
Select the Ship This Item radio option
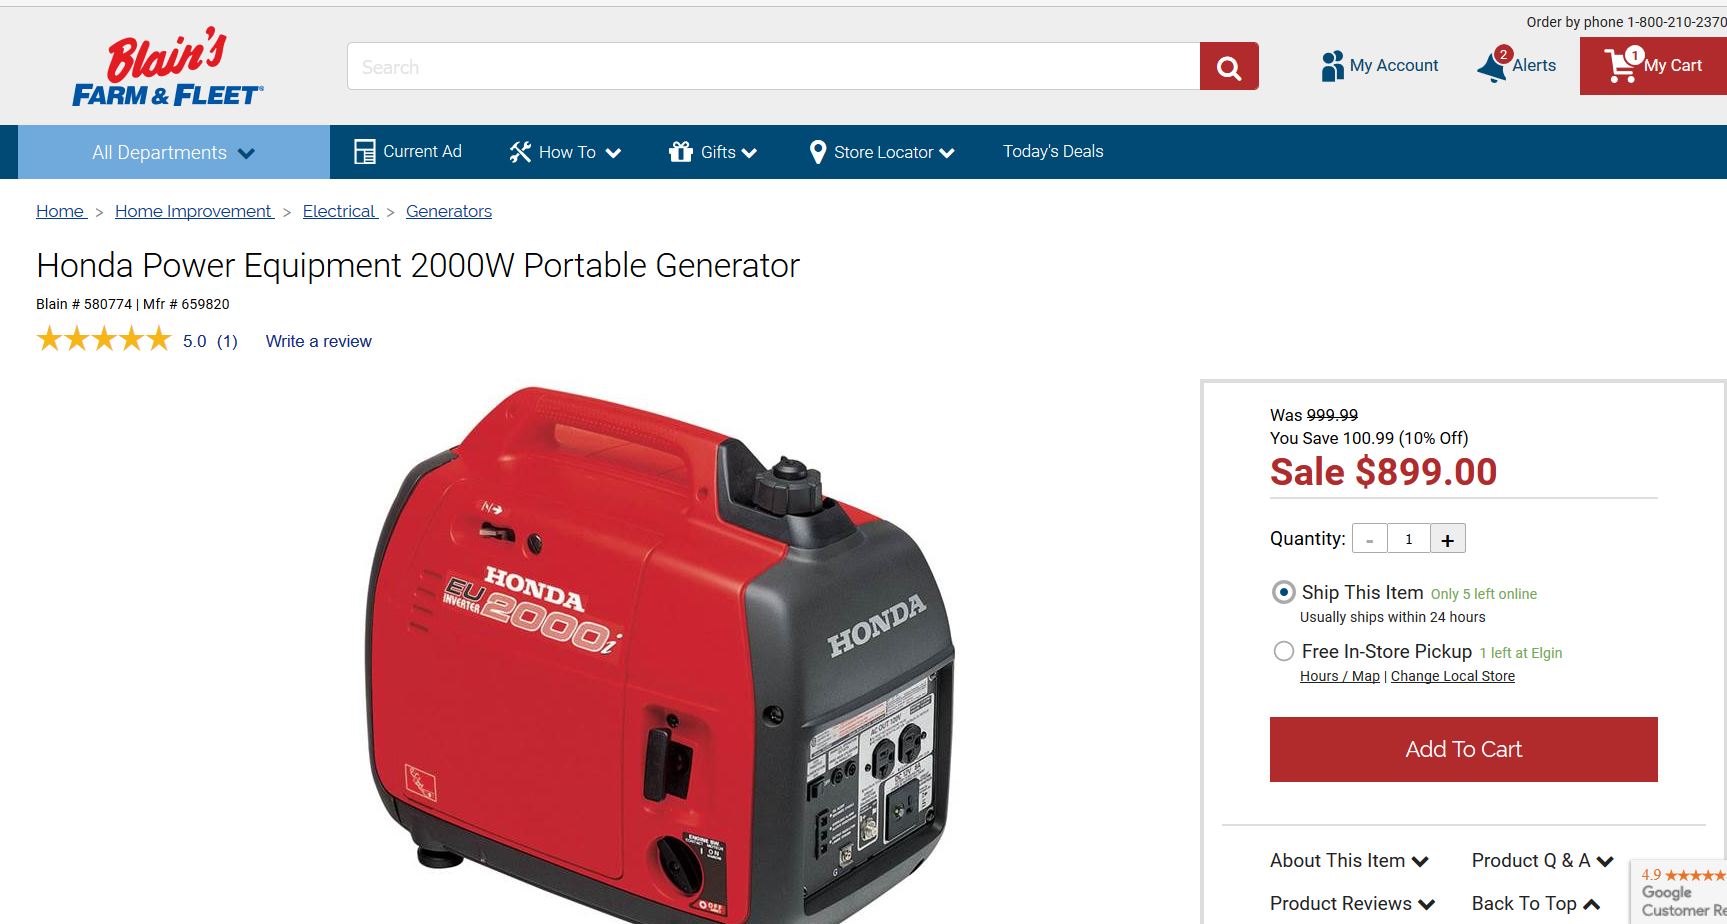[x=1283, y=592]
